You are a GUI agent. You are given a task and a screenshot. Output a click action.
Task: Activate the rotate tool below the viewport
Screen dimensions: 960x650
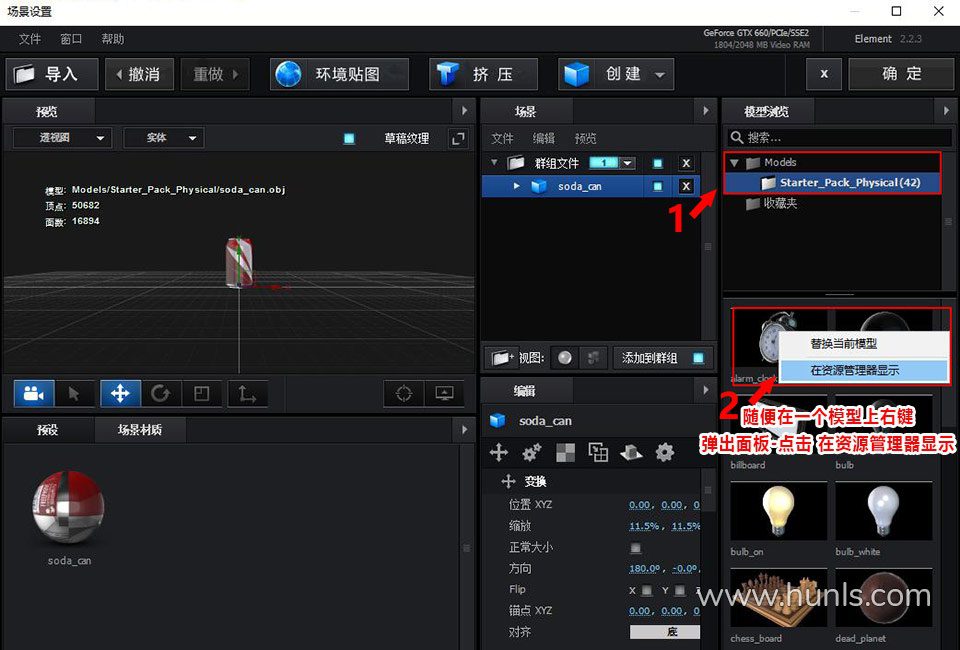[x=160, y=393]
